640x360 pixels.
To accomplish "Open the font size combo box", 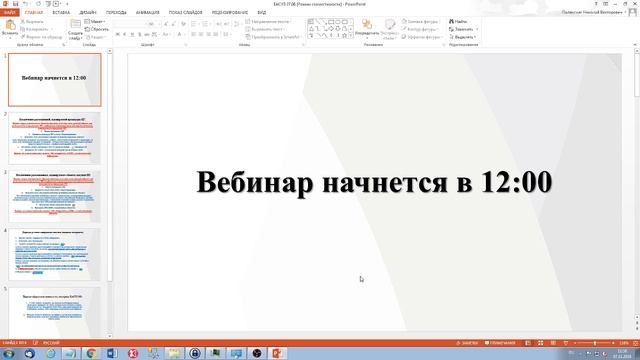I will [153, 24].
